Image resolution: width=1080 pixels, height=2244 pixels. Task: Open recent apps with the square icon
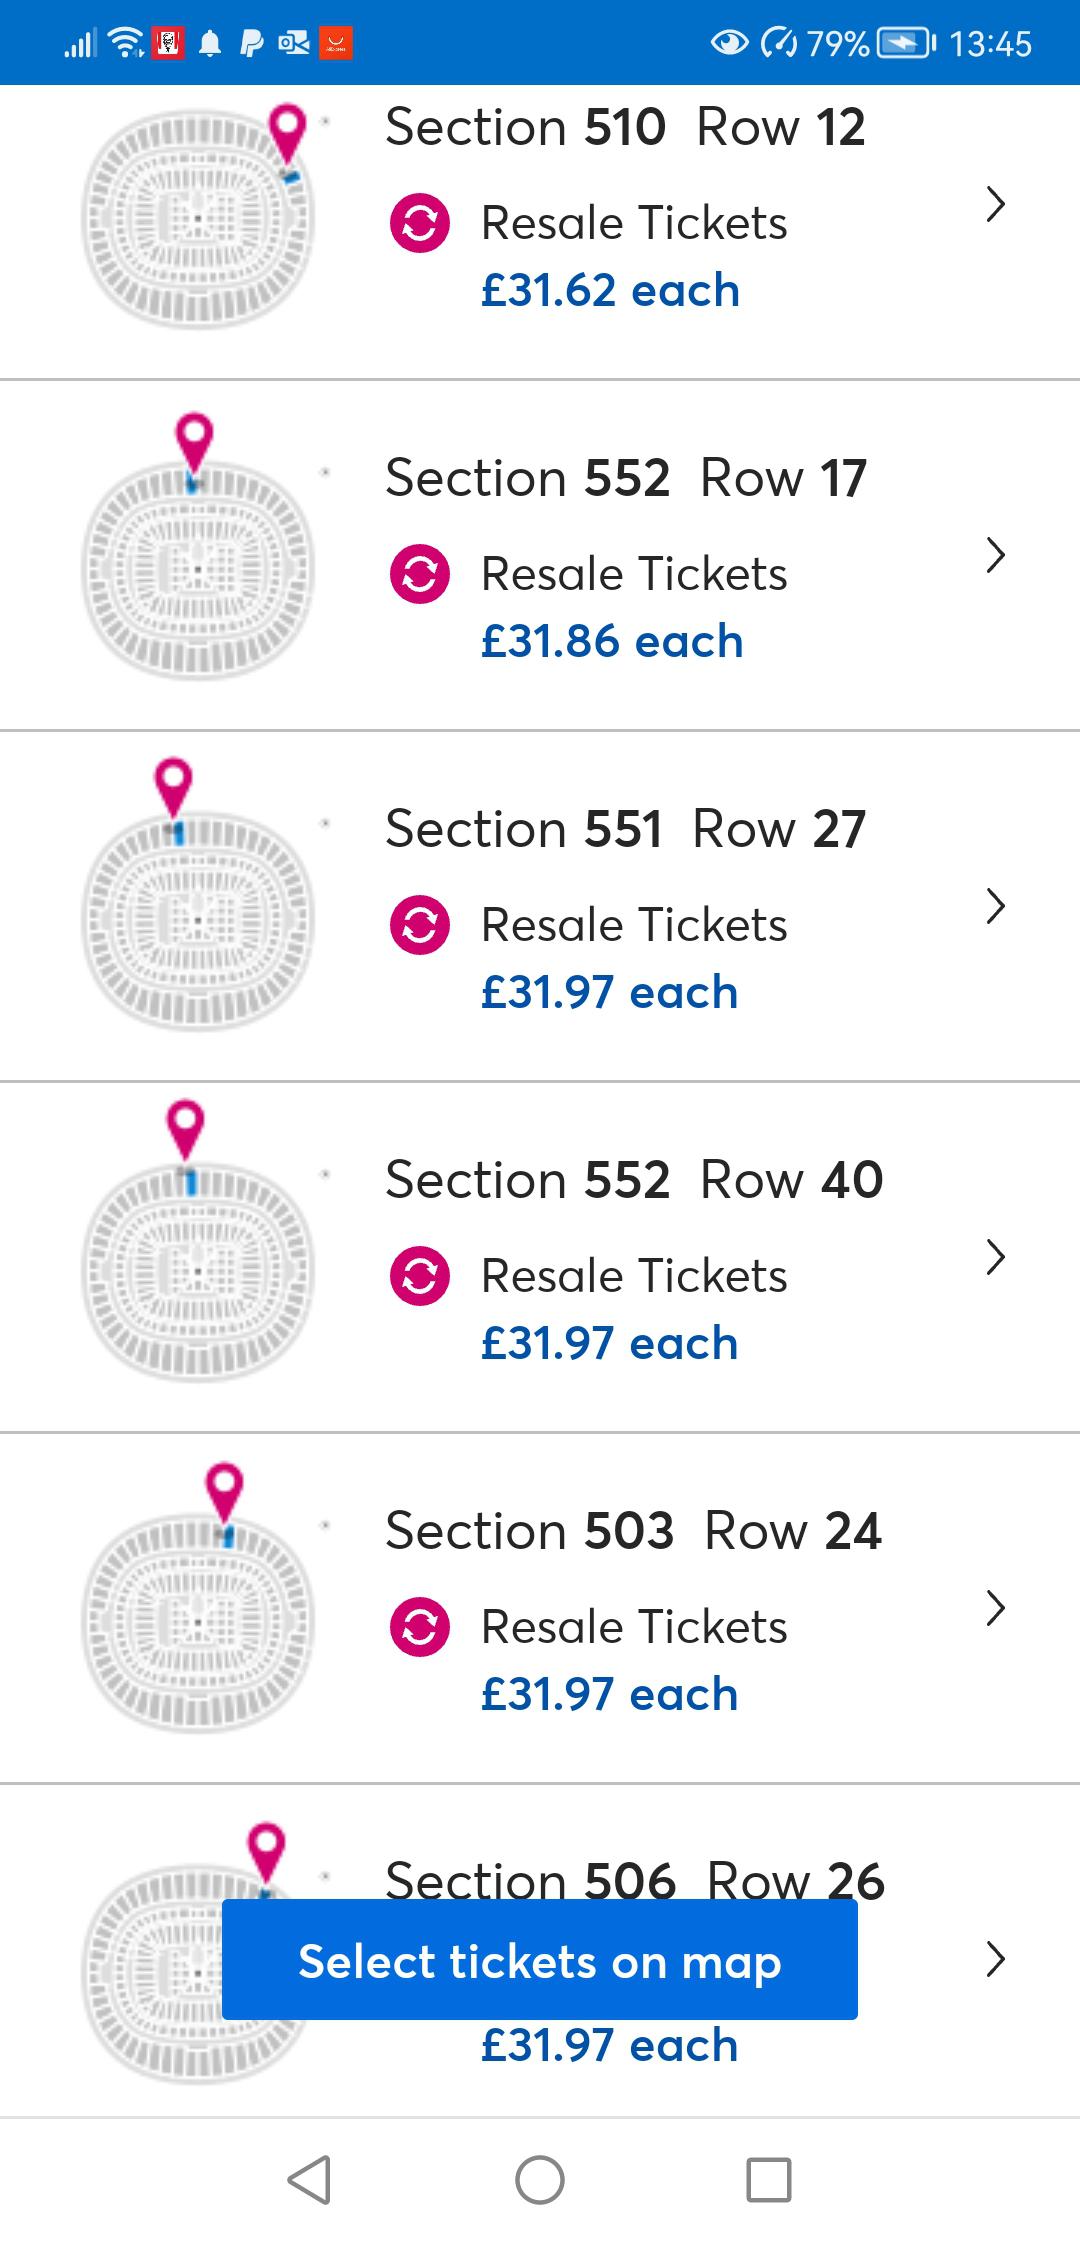(x=768, y=2180)
